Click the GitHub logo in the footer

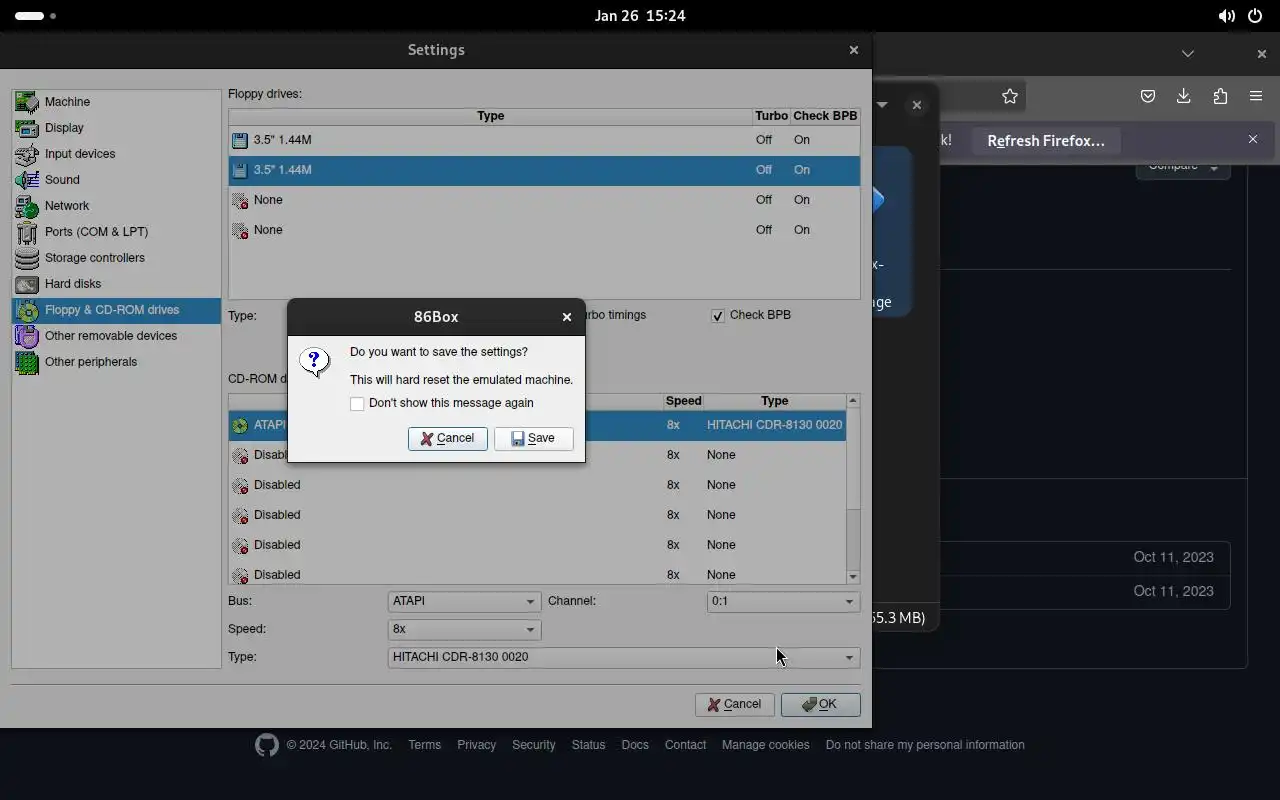click(x=266, y=745)
